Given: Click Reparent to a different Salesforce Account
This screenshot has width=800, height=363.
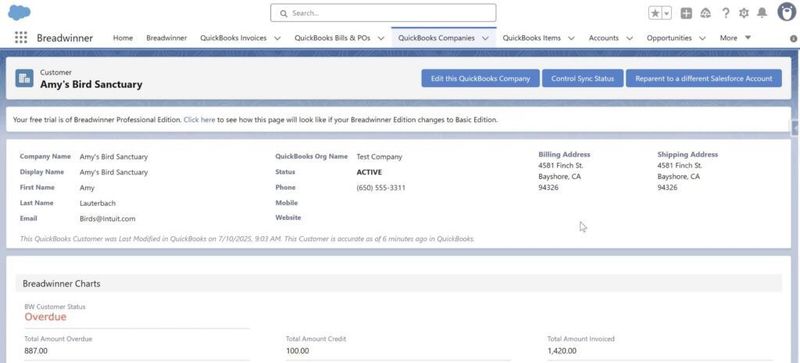Looking at the screenshot, I should click(704, 79).
